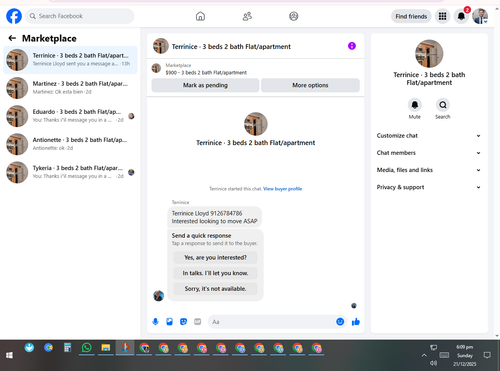Click the large listing photo in right panel
The image size is (500, 371).
[x=429, y=54]
